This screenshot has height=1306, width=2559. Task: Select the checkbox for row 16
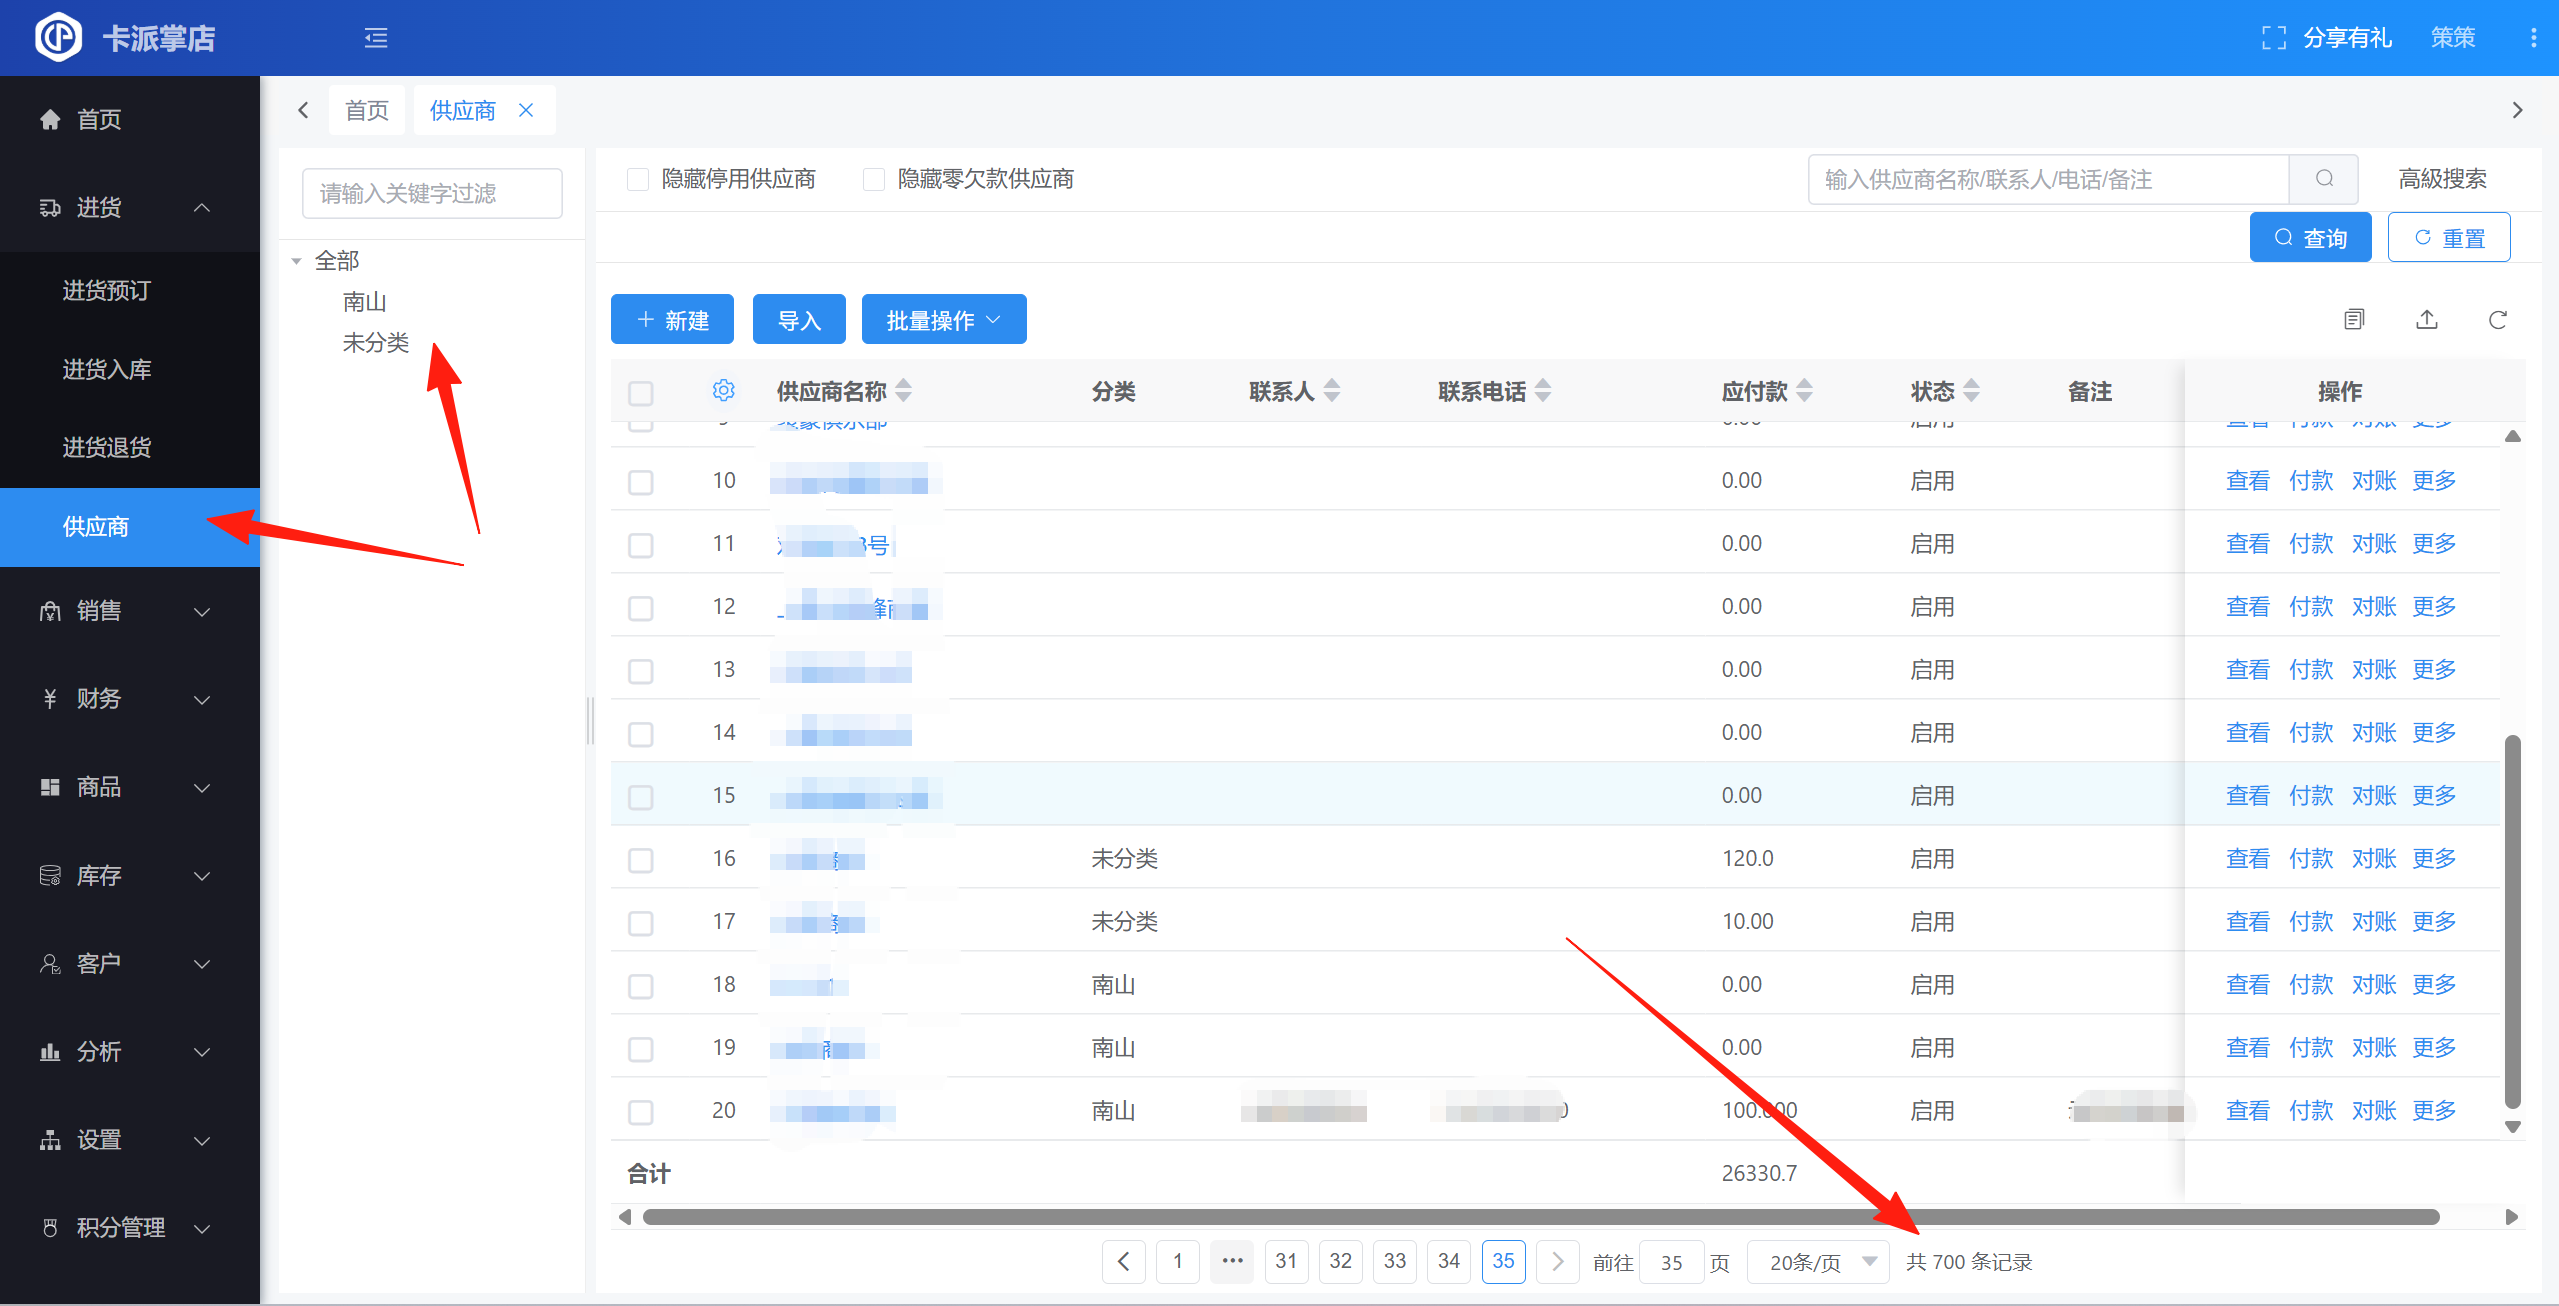641,860
